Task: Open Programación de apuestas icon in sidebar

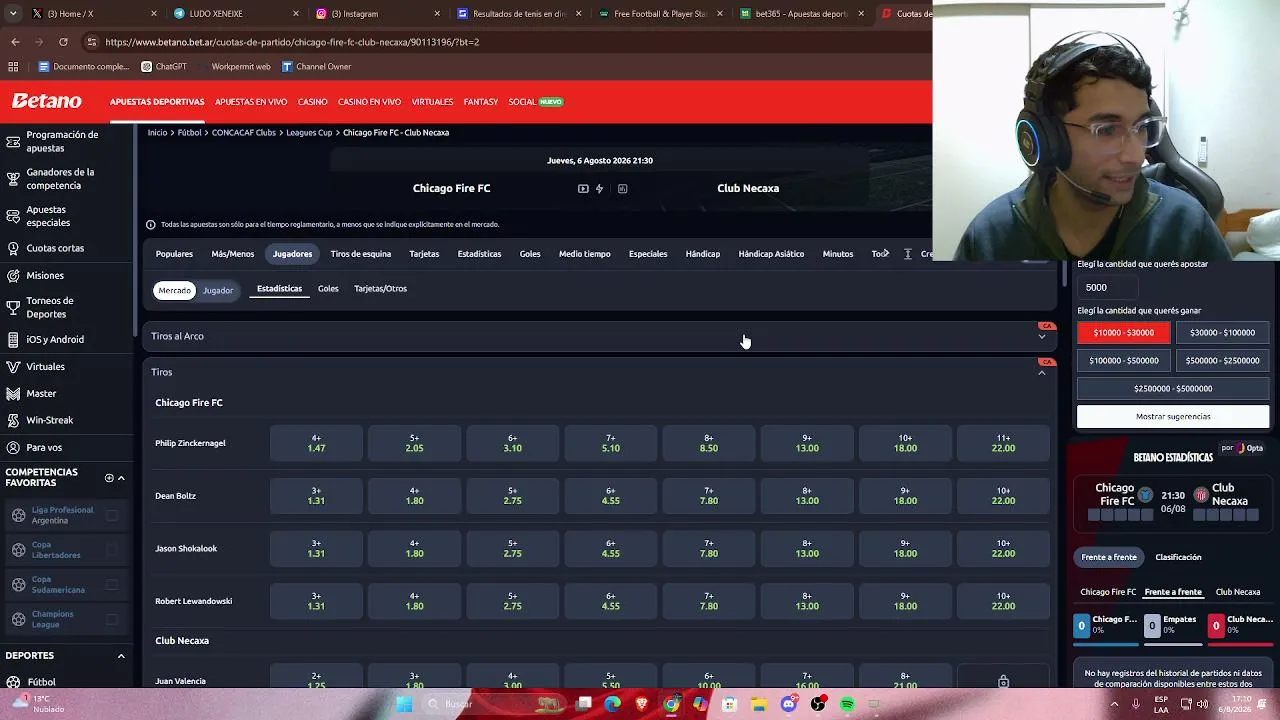Action: pyautogui.click(x=13, y=141)
